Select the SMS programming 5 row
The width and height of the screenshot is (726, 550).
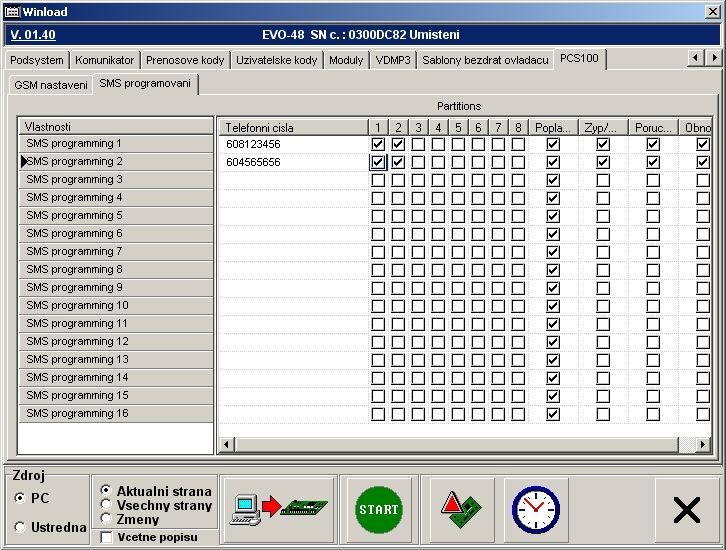[x=115, y=216]
